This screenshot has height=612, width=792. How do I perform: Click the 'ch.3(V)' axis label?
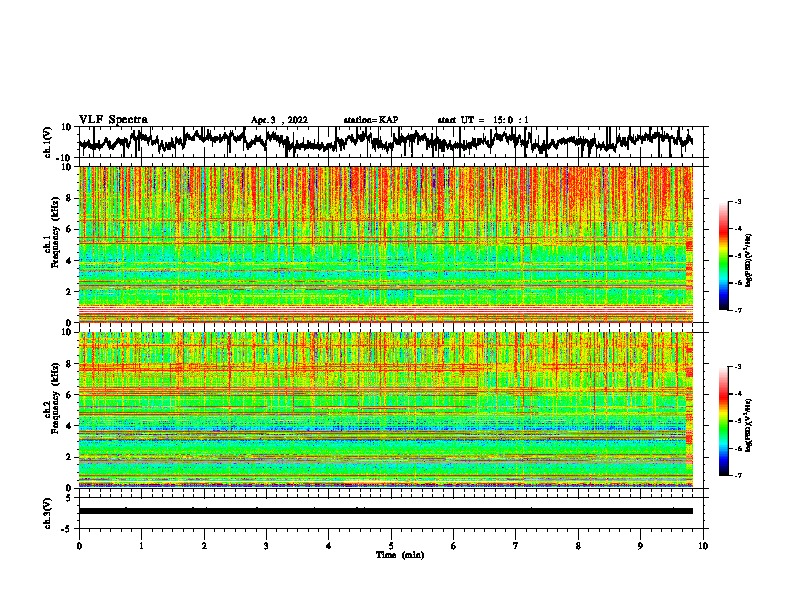[x=48, y=513]
